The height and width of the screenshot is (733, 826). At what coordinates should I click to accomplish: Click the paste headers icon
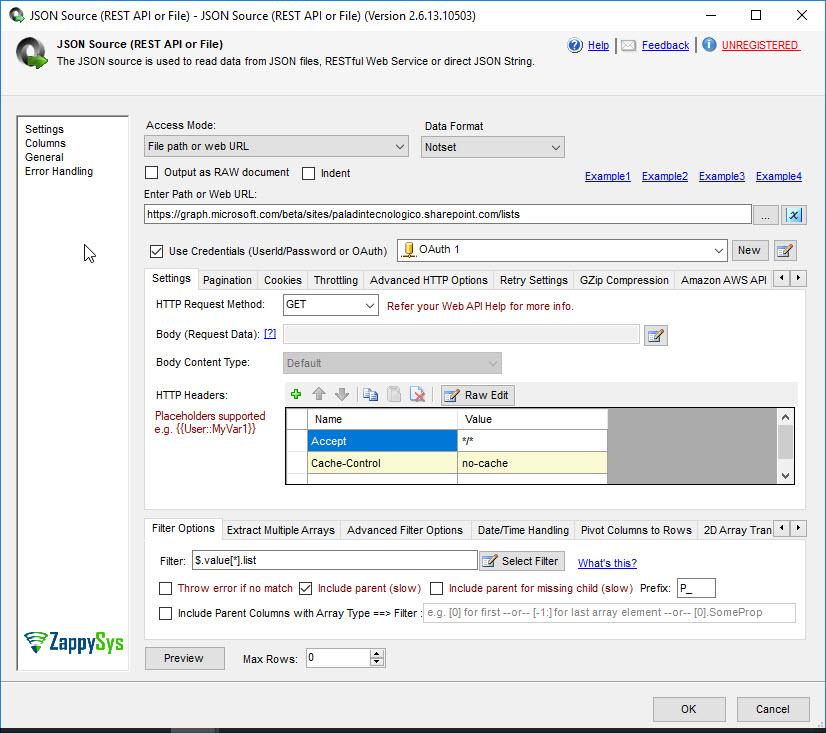coord(394,394)
